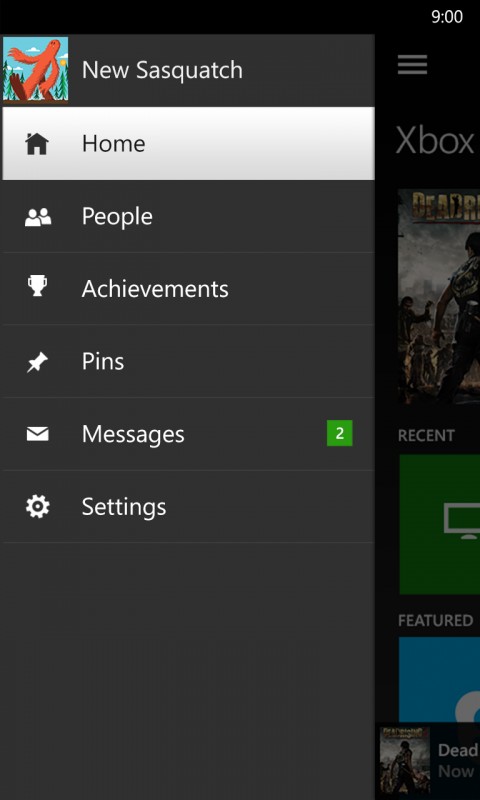Click the Pins pushpin icon

tap(37, 362)
